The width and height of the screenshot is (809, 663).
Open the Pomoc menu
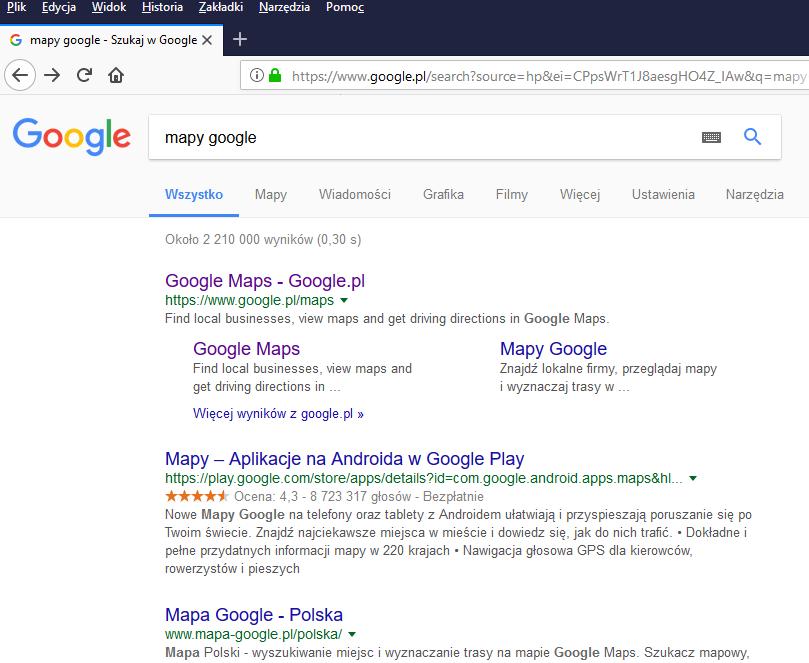(x=345, y=7)
